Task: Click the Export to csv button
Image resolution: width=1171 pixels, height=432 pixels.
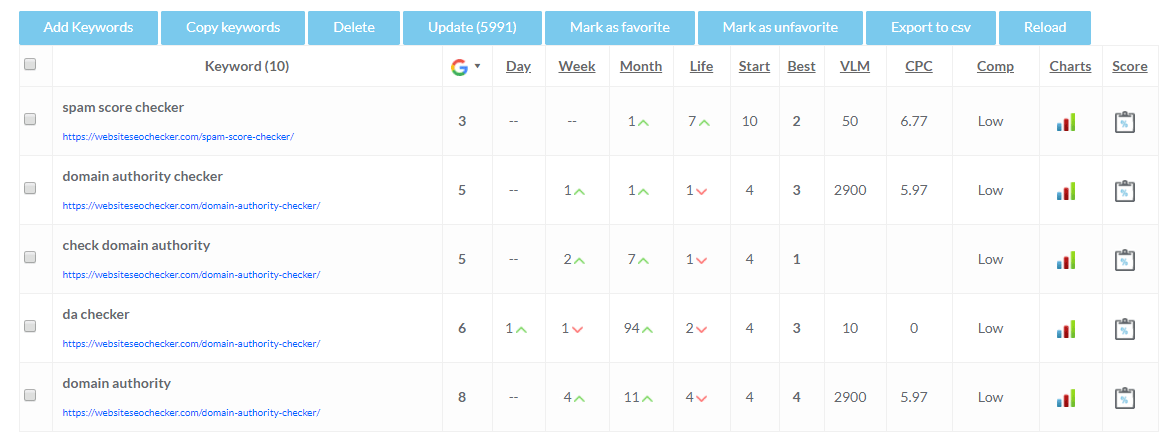Action: tap(931, 28)
